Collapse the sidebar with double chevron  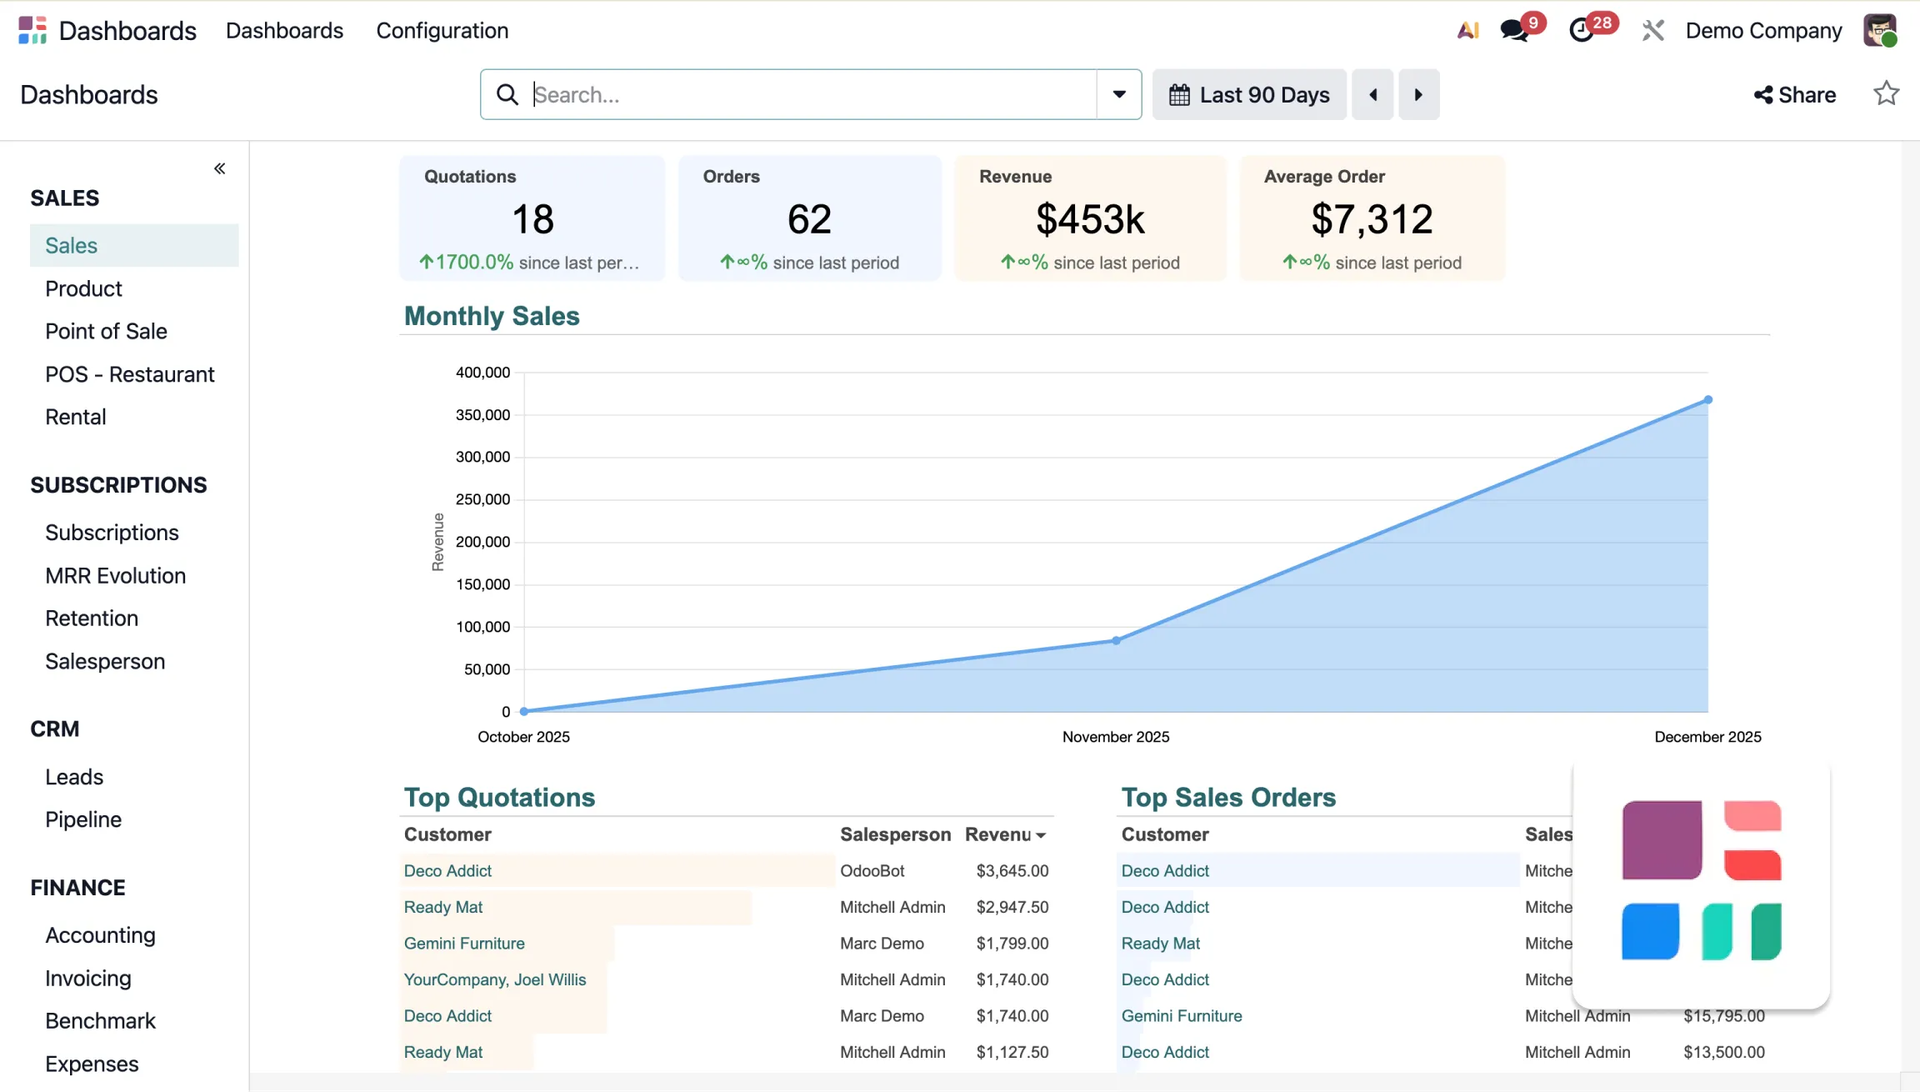pos(220,168)
